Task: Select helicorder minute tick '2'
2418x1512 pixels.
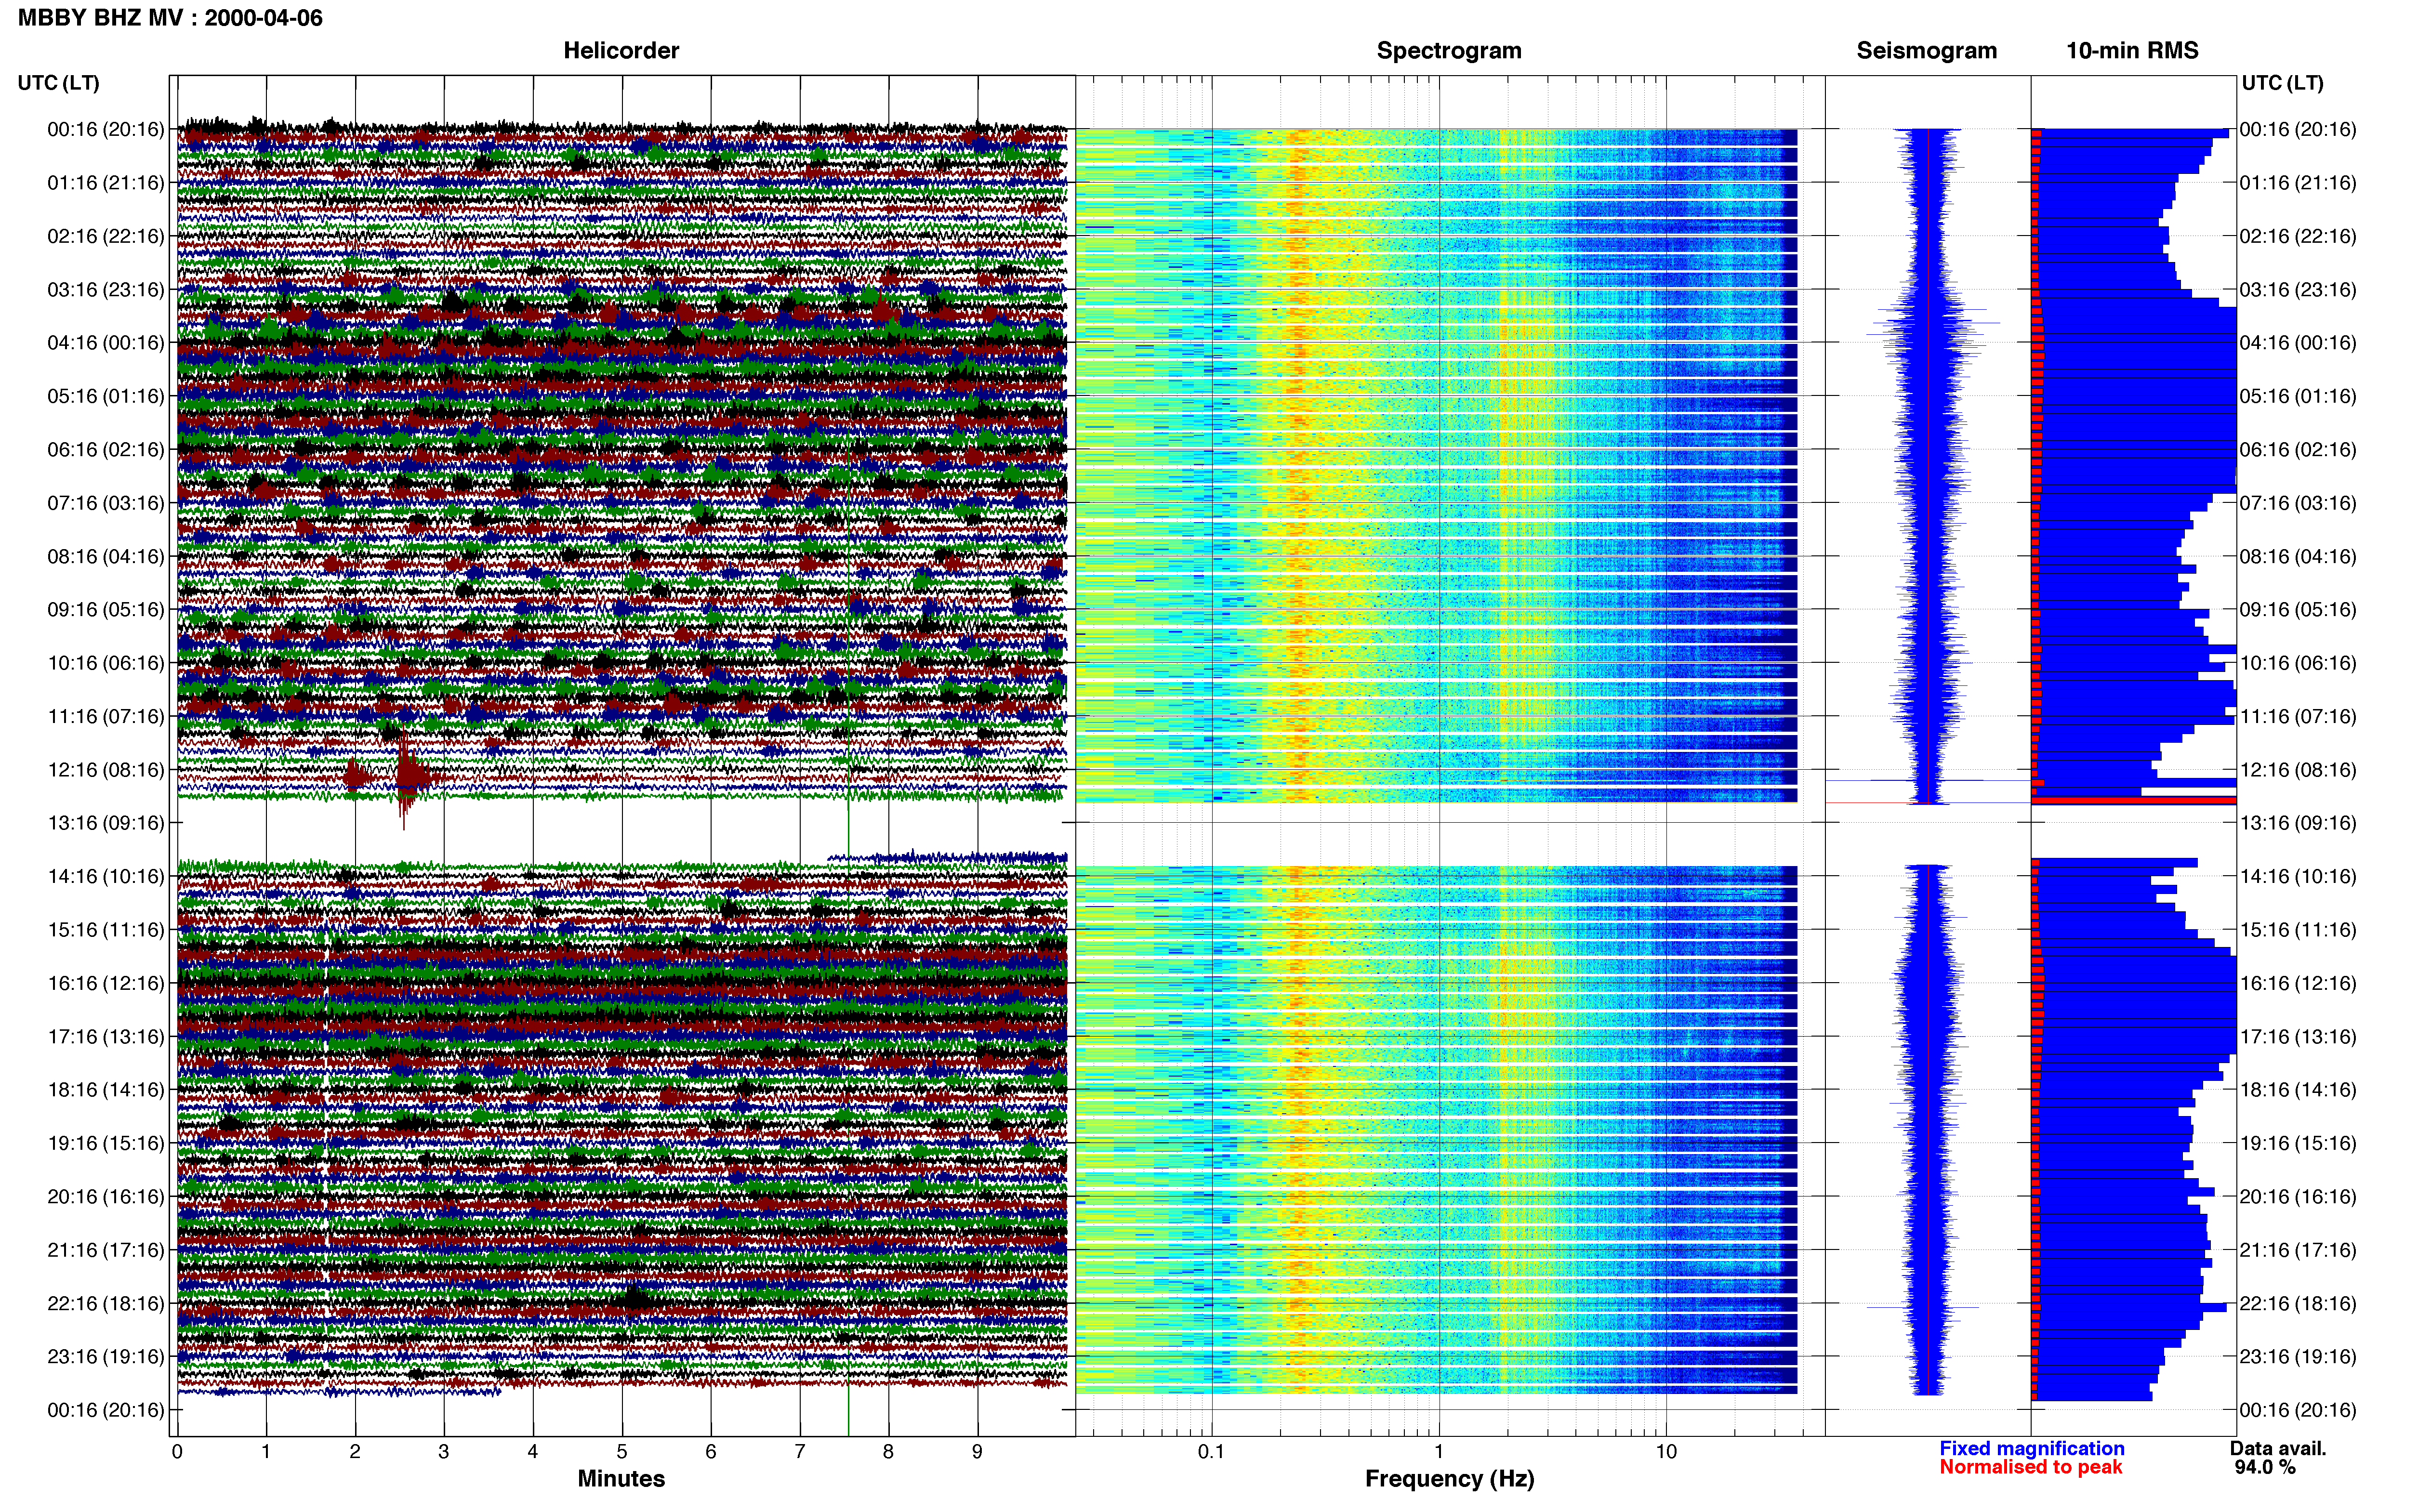Action: click(x=355, y=1452)
